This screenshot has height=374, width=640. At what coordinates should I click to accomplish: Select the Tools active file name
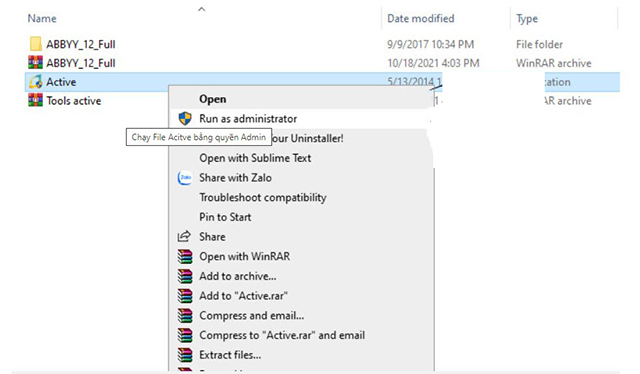pyautogui.click(x=74, y=100)
